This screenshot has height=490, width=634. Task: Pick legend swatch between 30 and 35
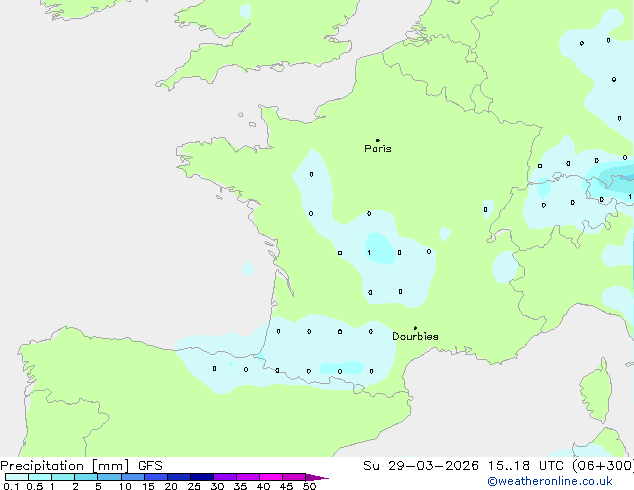[x=225, y=477]
